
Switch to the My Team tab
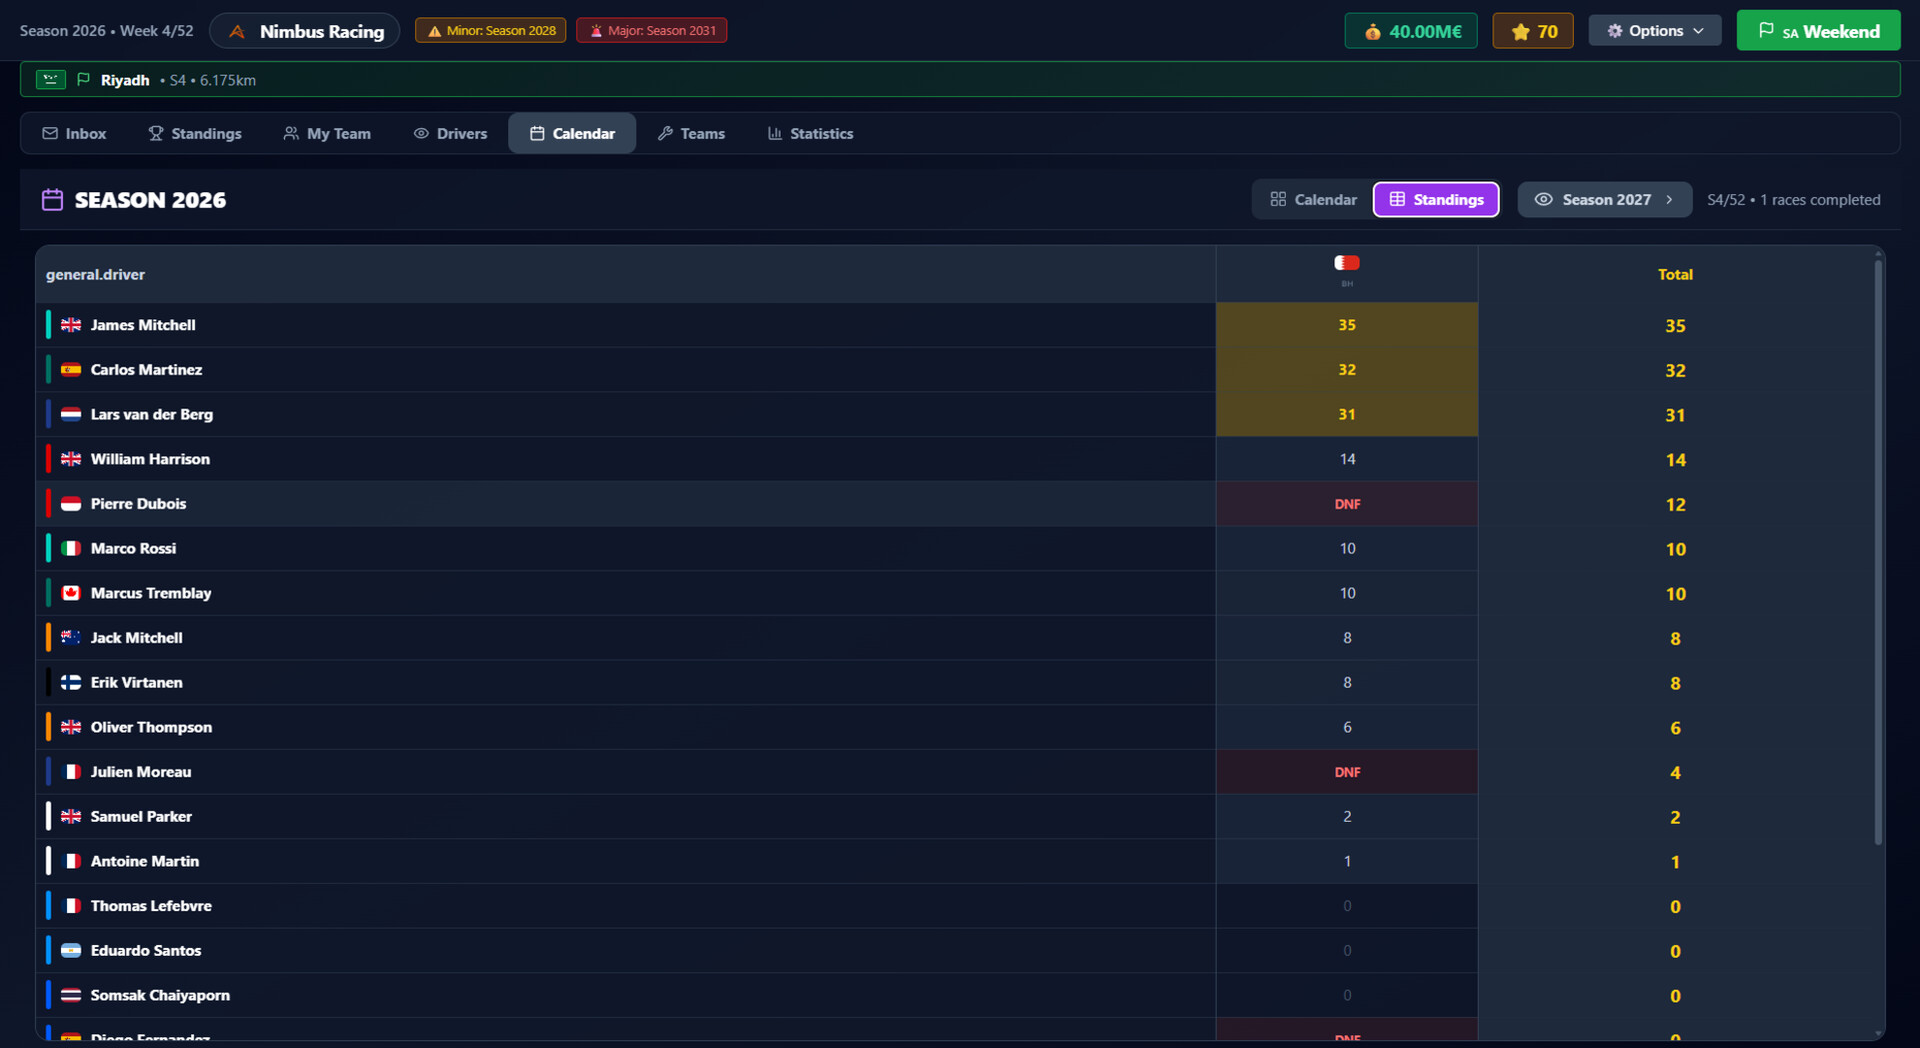coord(327,133)
